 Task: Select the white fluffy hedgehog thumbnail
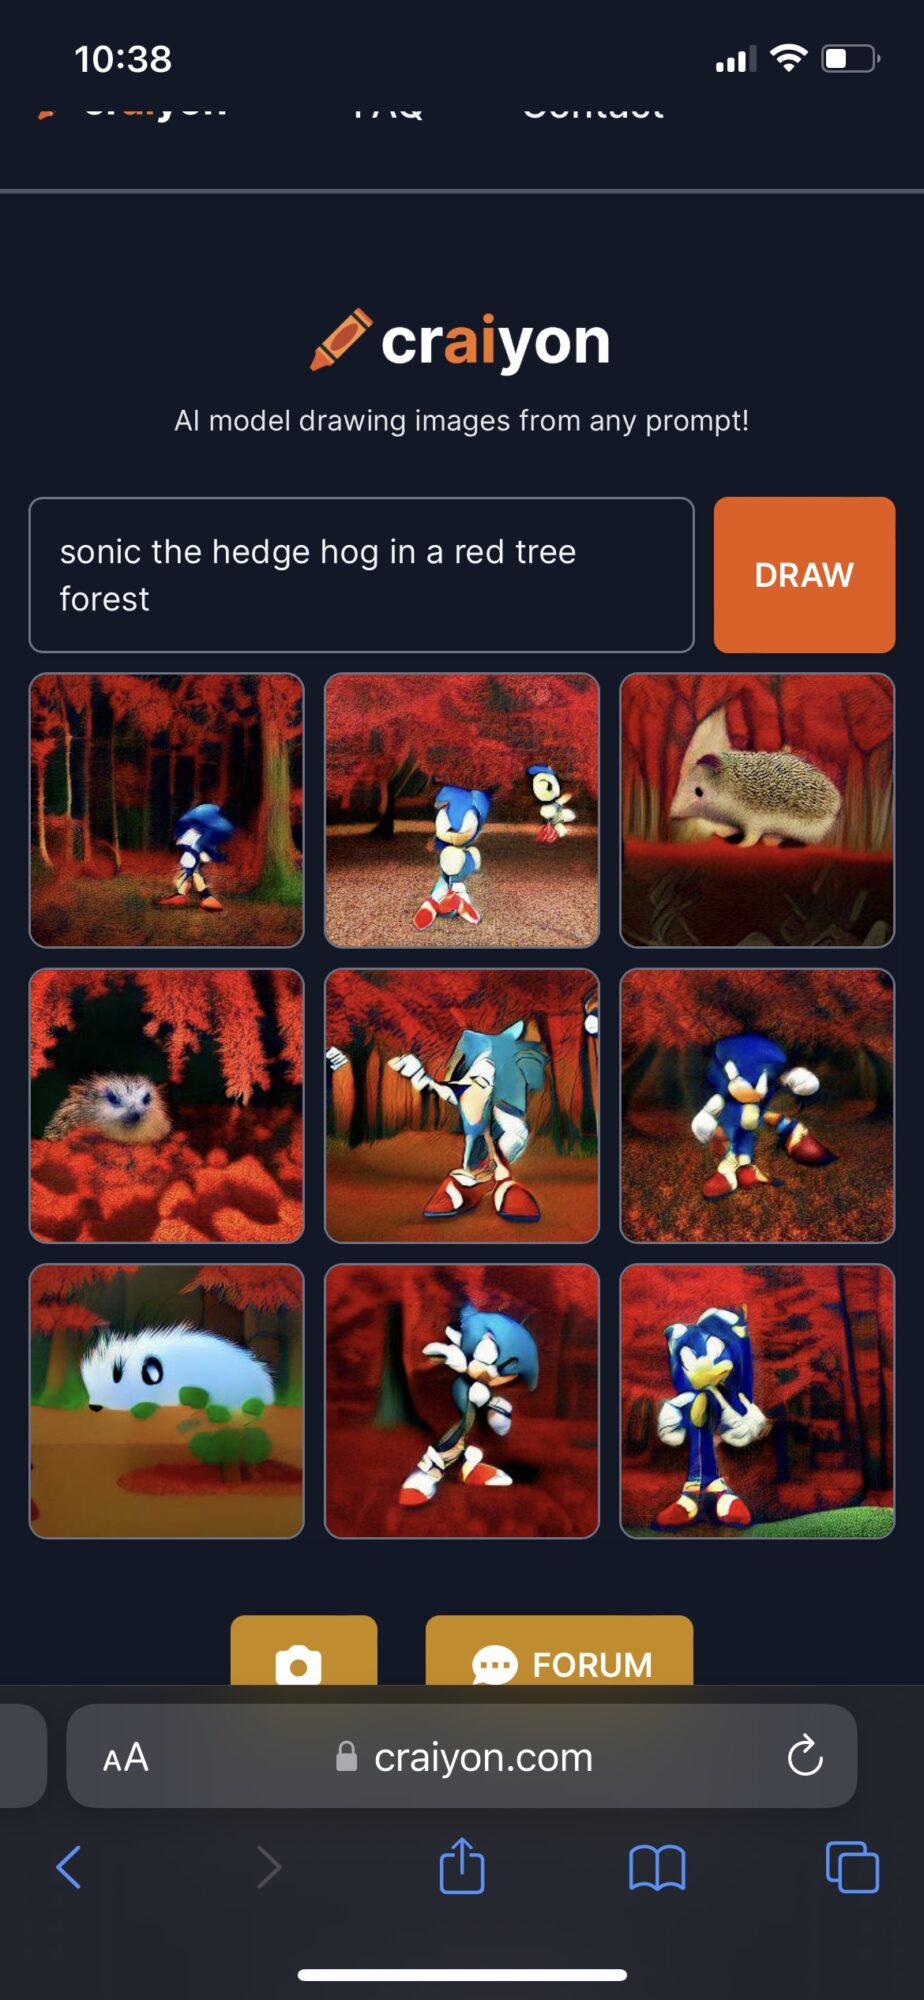[x=167, y=1401]
